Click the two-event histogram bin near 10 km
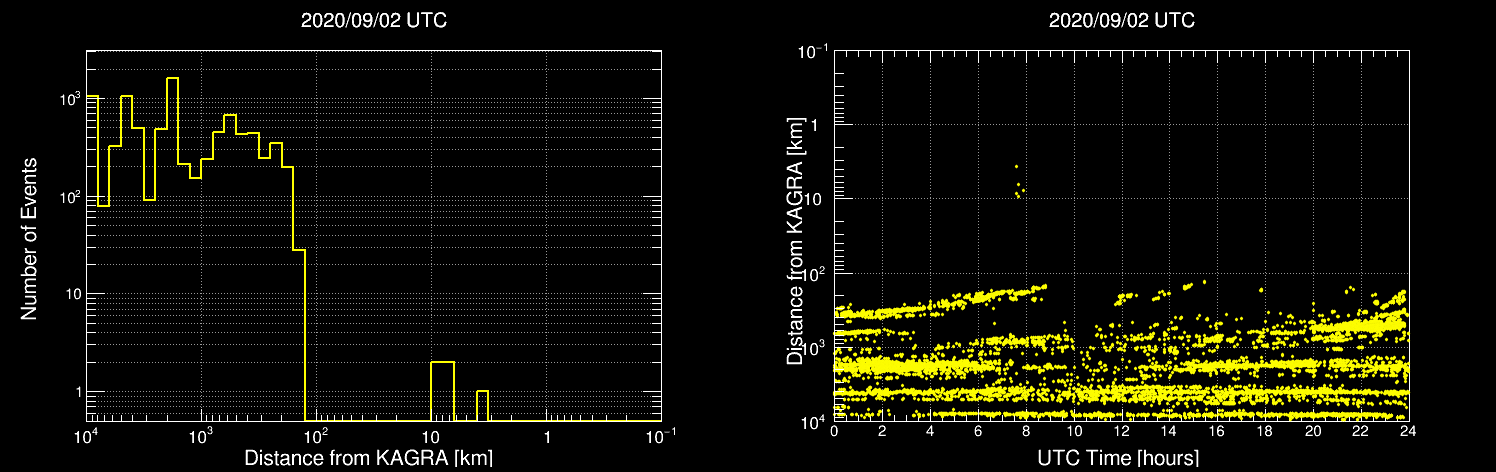Screen dimensions: 1496x472 point(442,391)
